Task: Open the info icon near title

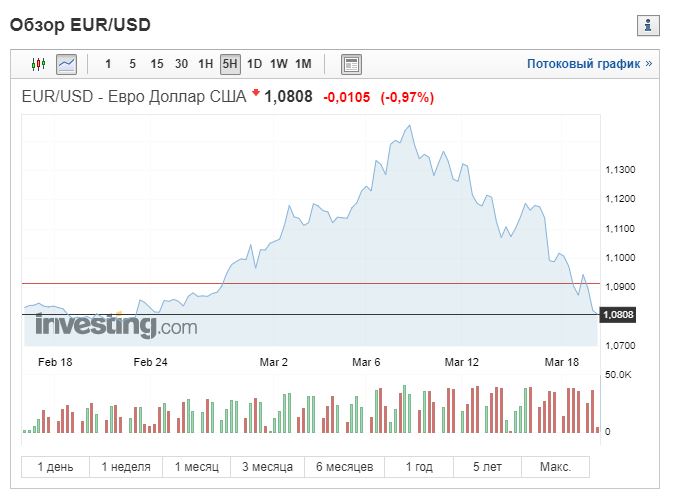Action: pyautogui.click(x=648, y=26)
